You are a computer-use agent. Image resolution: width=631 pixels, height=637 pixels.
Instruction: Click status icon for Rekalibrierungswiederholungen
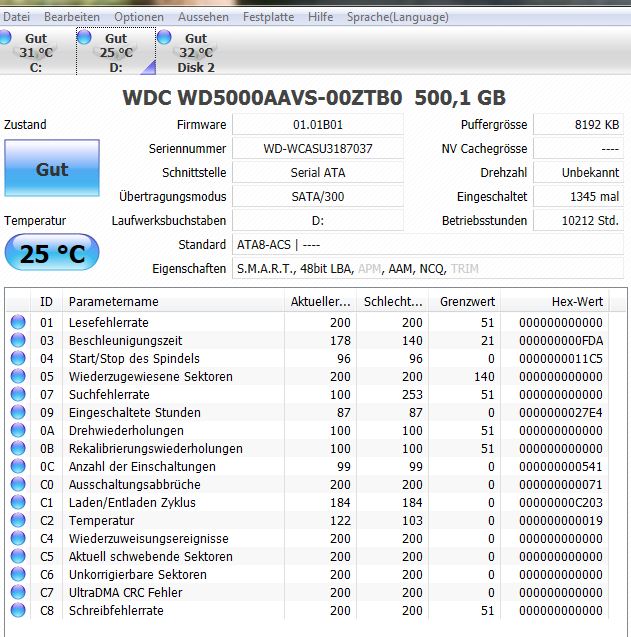click(x=18, y=448)
